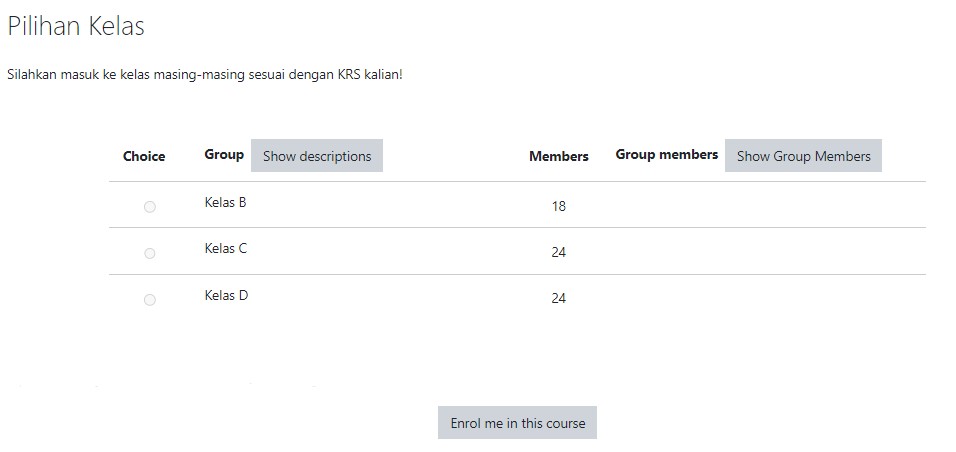Pick the Kelas D radio button

tap(149, 300)
